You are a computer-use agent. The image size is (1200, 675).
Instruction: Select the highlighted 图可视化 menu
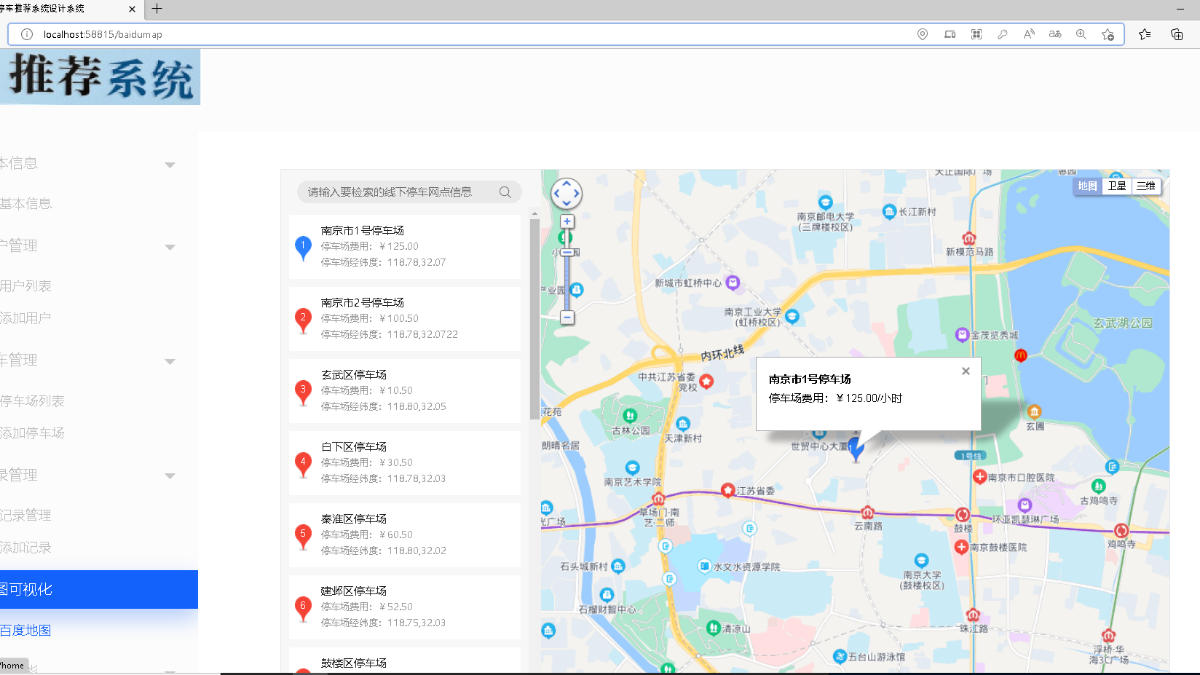tap(99, 590)
